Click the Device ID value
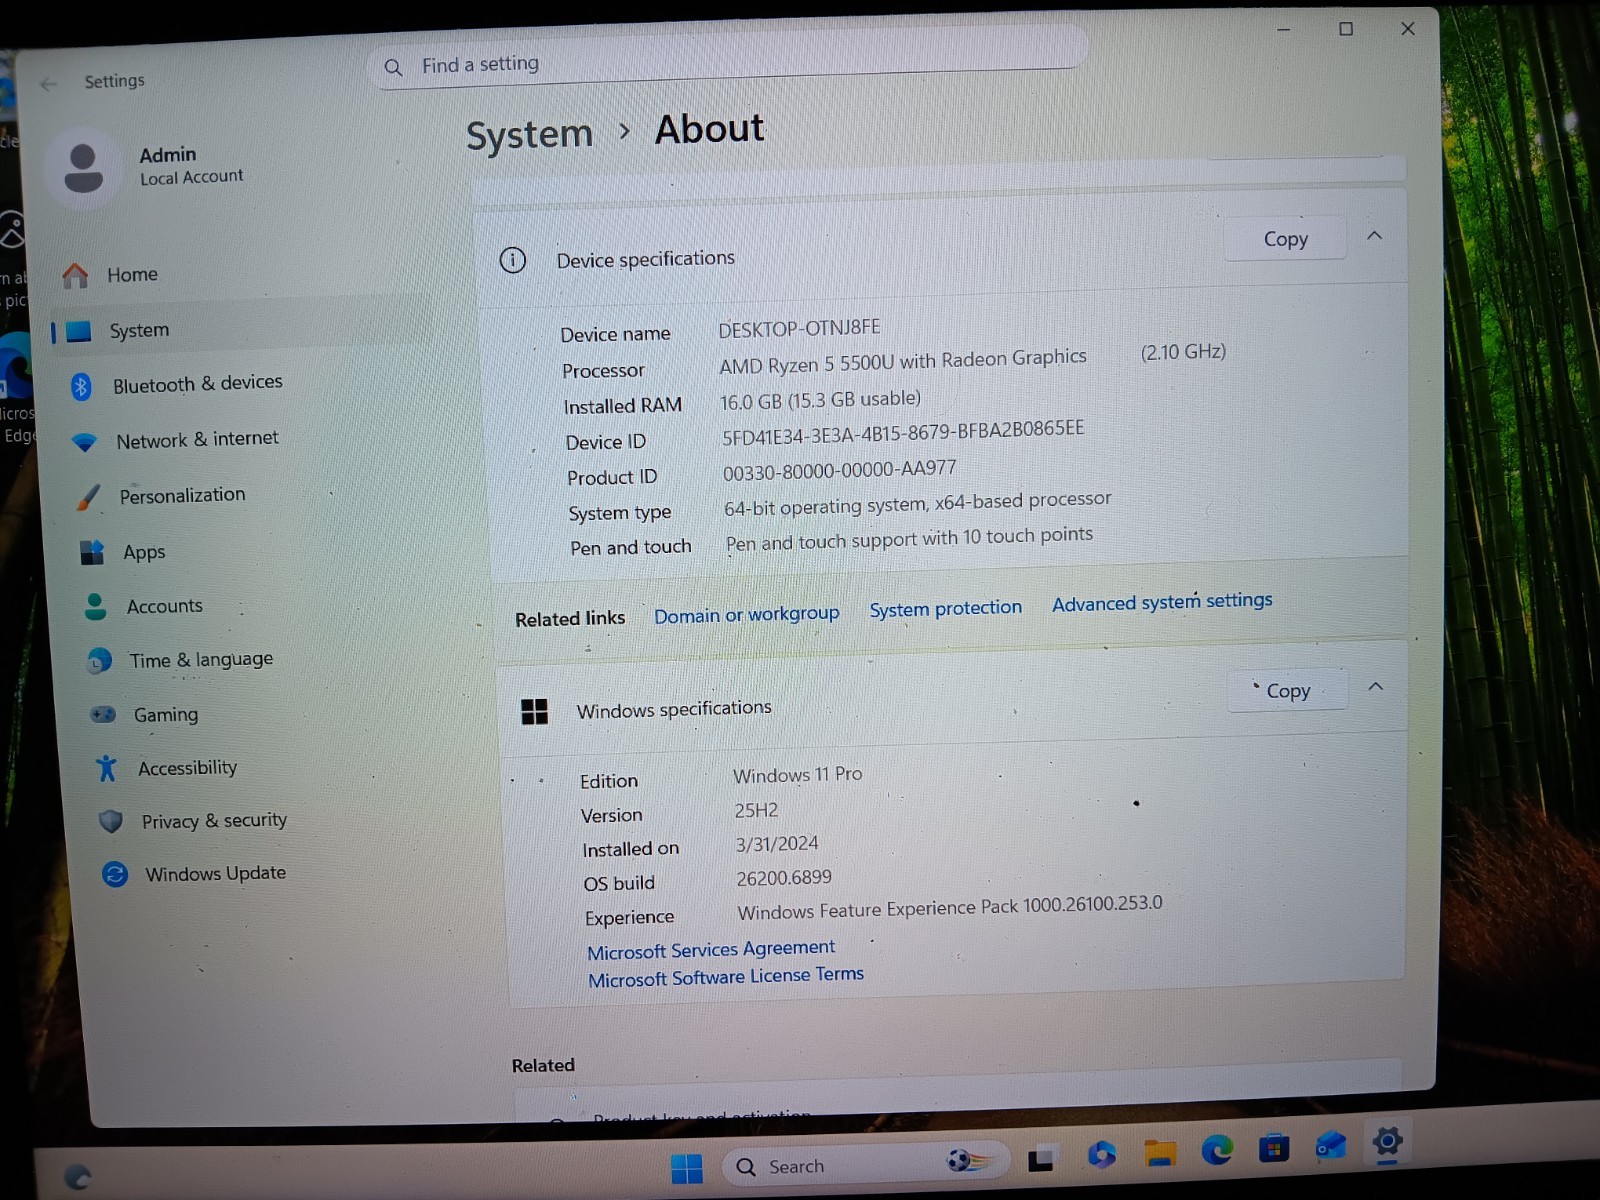Image resolution: width=1600 pixels, height=1200 pixels. [x=903, y=433]
